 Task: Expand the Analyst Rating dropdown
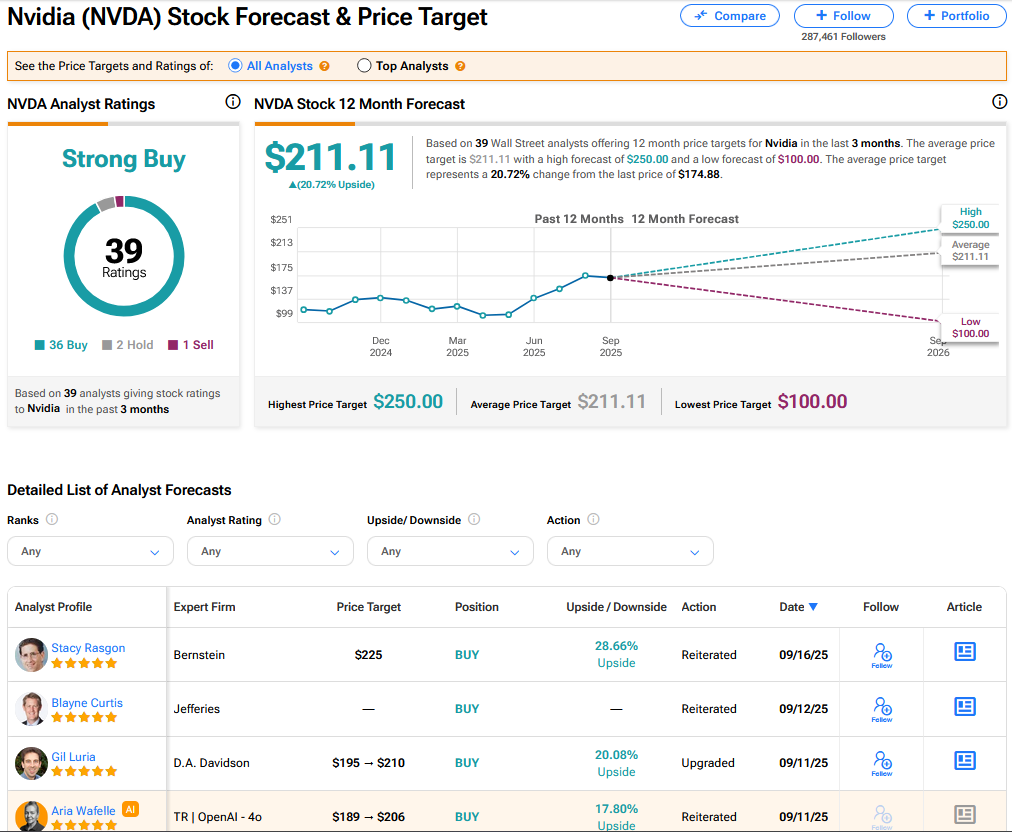(270, 551)
